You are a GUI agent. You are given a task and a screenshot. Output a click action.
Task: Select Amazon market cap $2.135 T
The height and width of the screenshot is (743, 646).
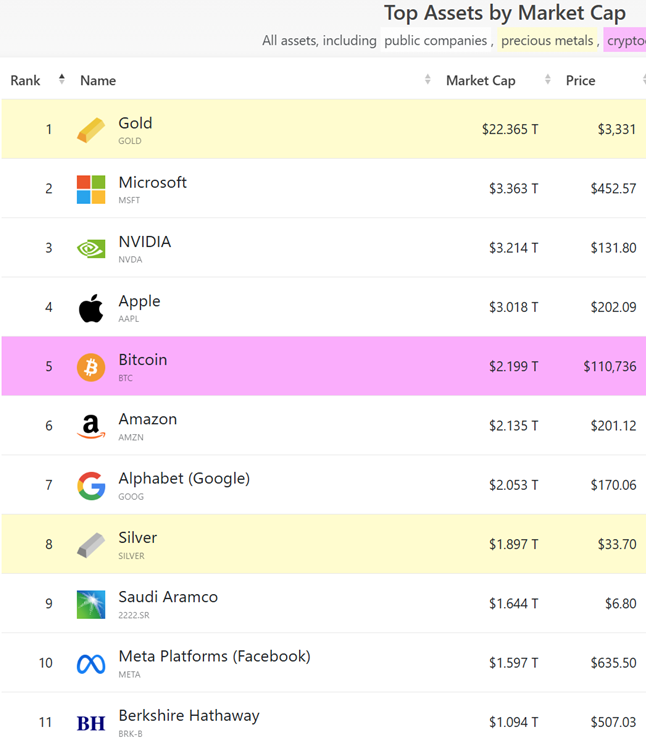pos(514,426)
